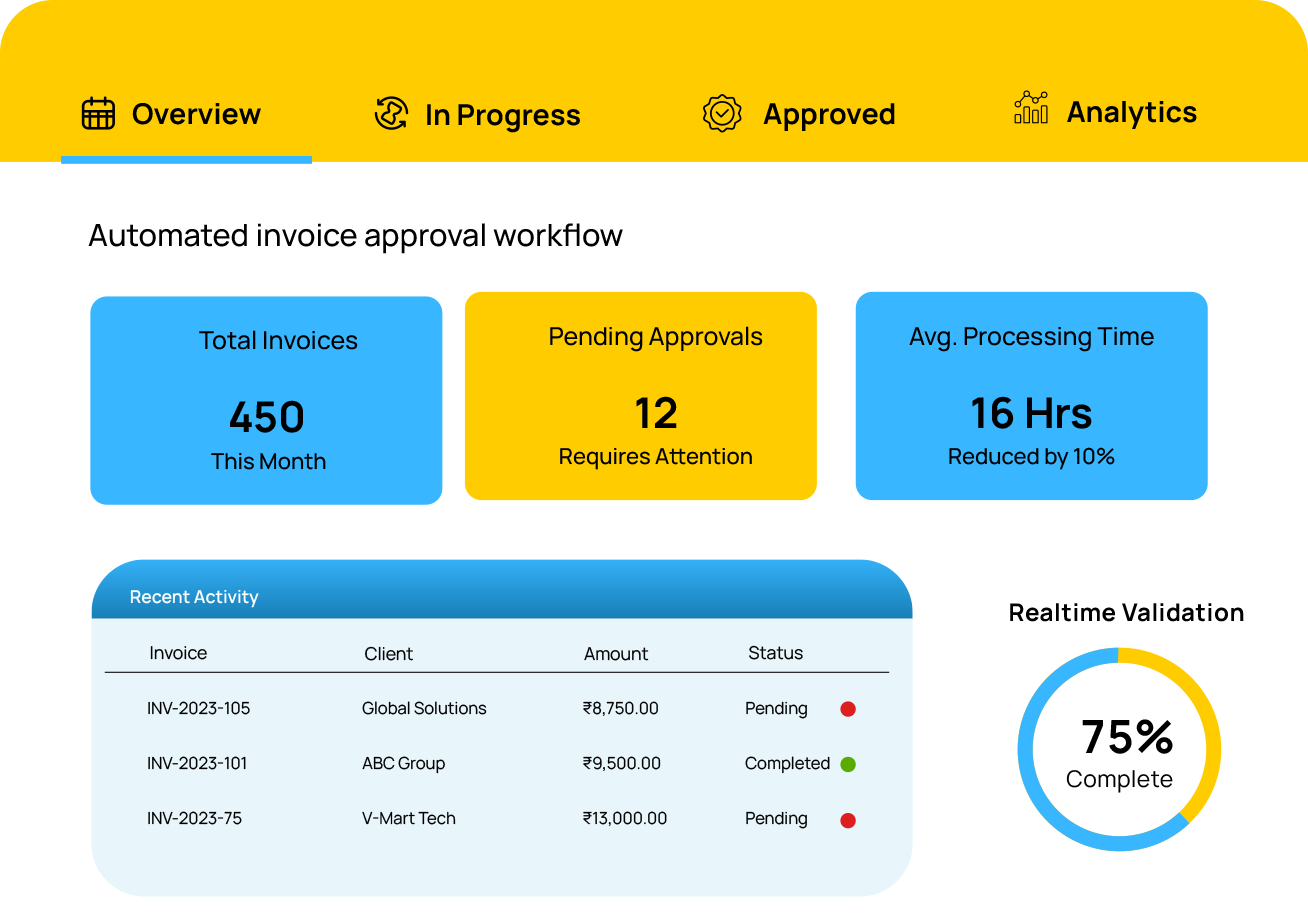Viewport: 1308px width, 919px height.
Task: Click the Recent Activity panel header
Action: [x=193, y=596]
